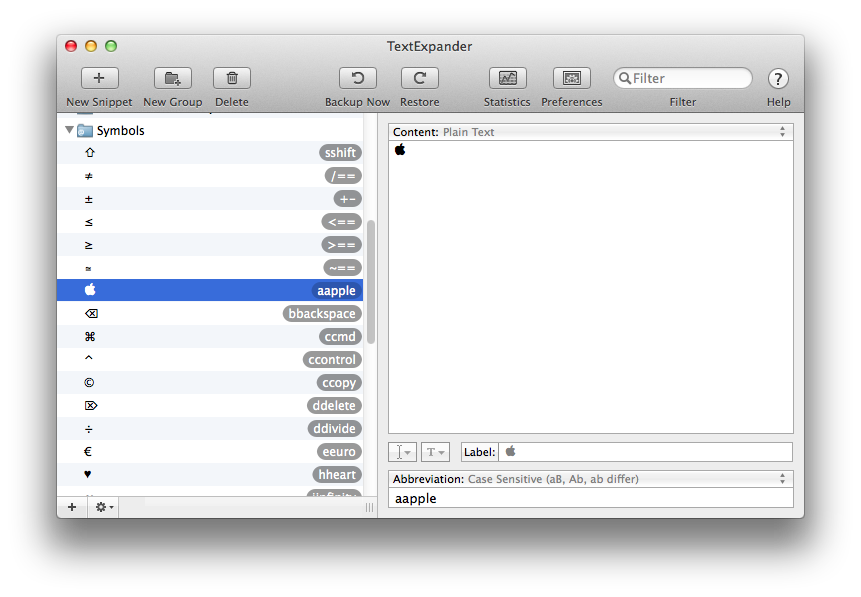Click the ddelete abbreviation badge
The height and width of the screenshot is (597, 861).
click(x=334, y=406)
